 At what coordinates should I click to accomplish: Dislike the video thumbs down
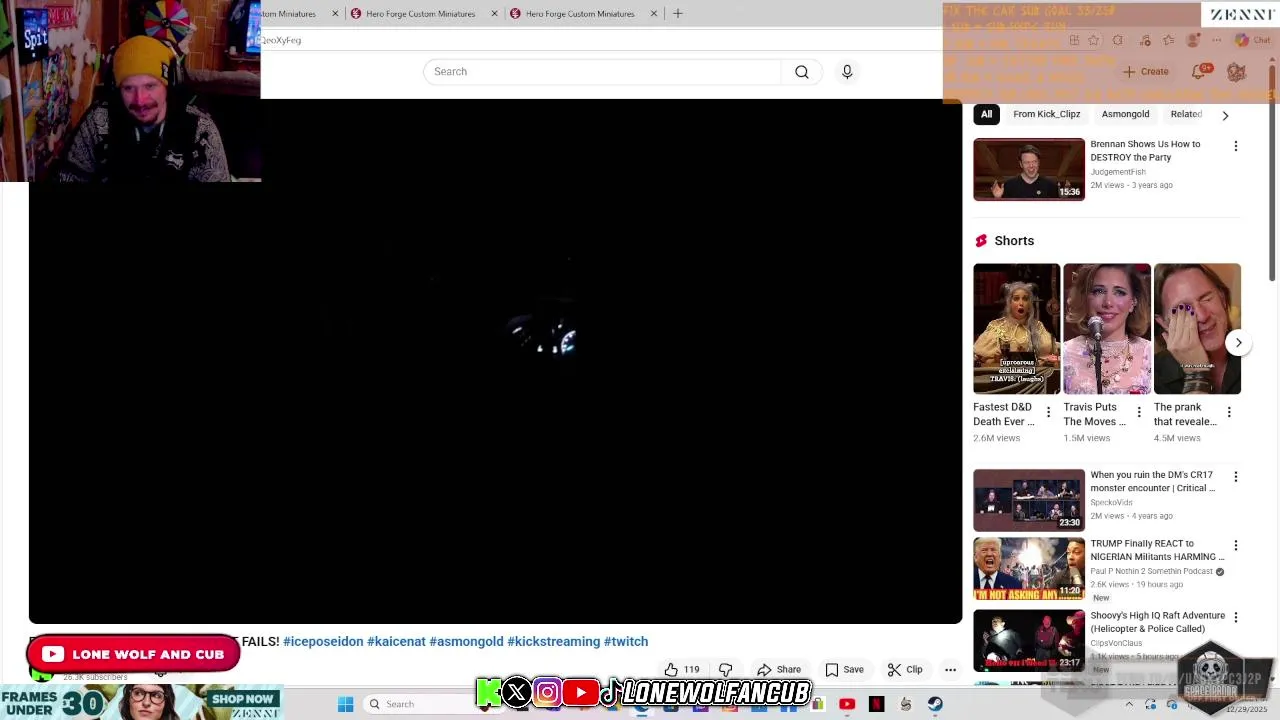coord(726,670)
